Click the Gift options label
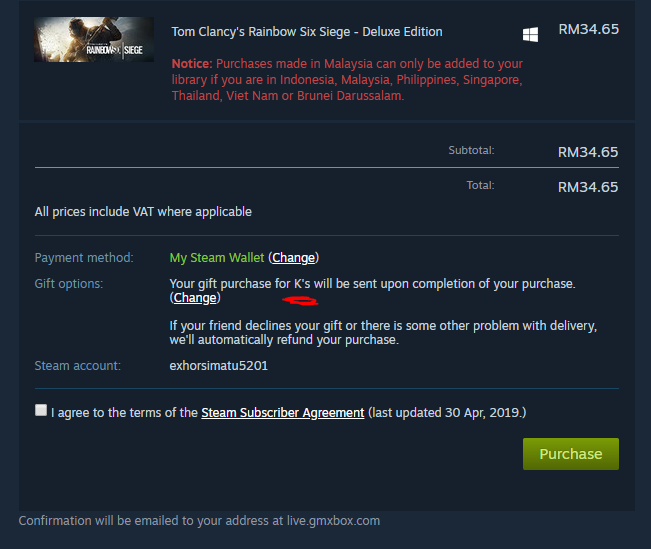Screen dimensions: 651x549 69,284
